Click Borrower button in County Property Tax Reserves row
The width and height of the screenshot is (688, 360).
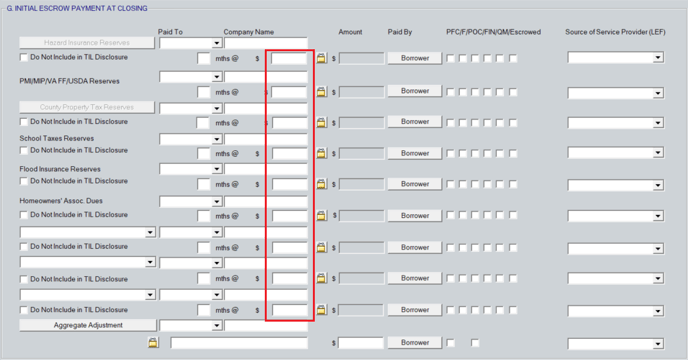415,122
